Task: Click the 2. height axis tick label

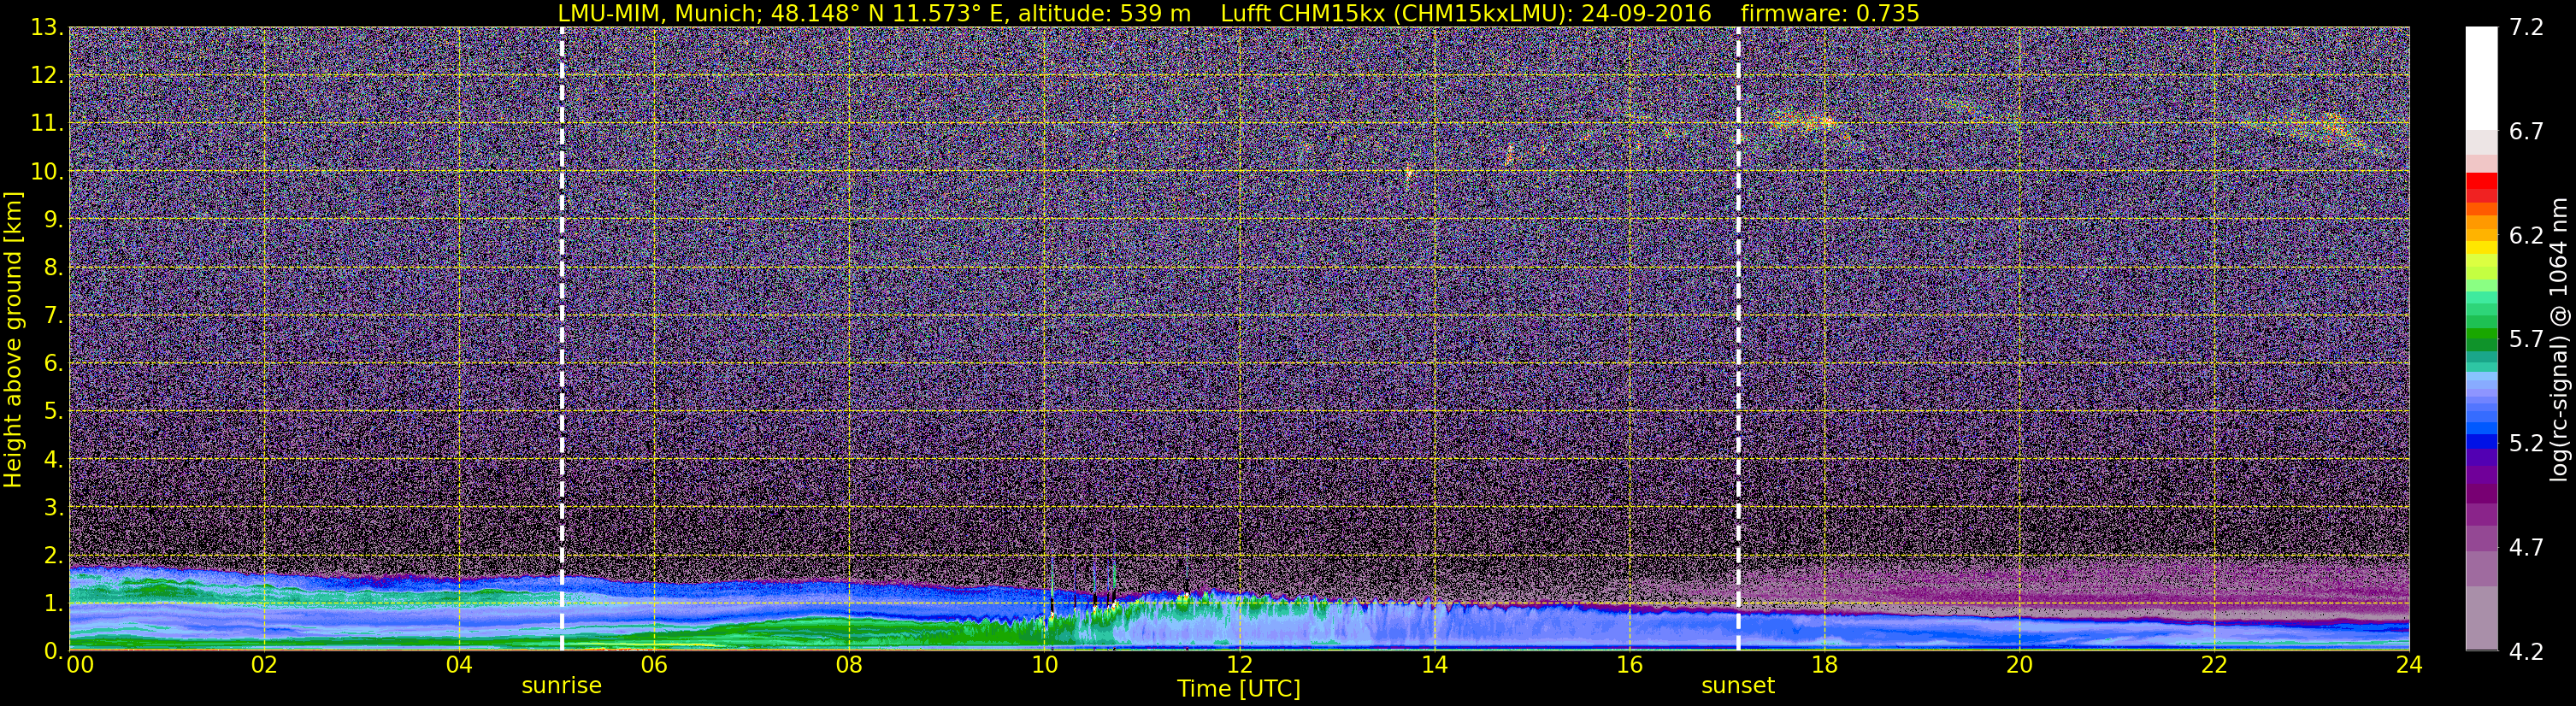Action: 53,555
